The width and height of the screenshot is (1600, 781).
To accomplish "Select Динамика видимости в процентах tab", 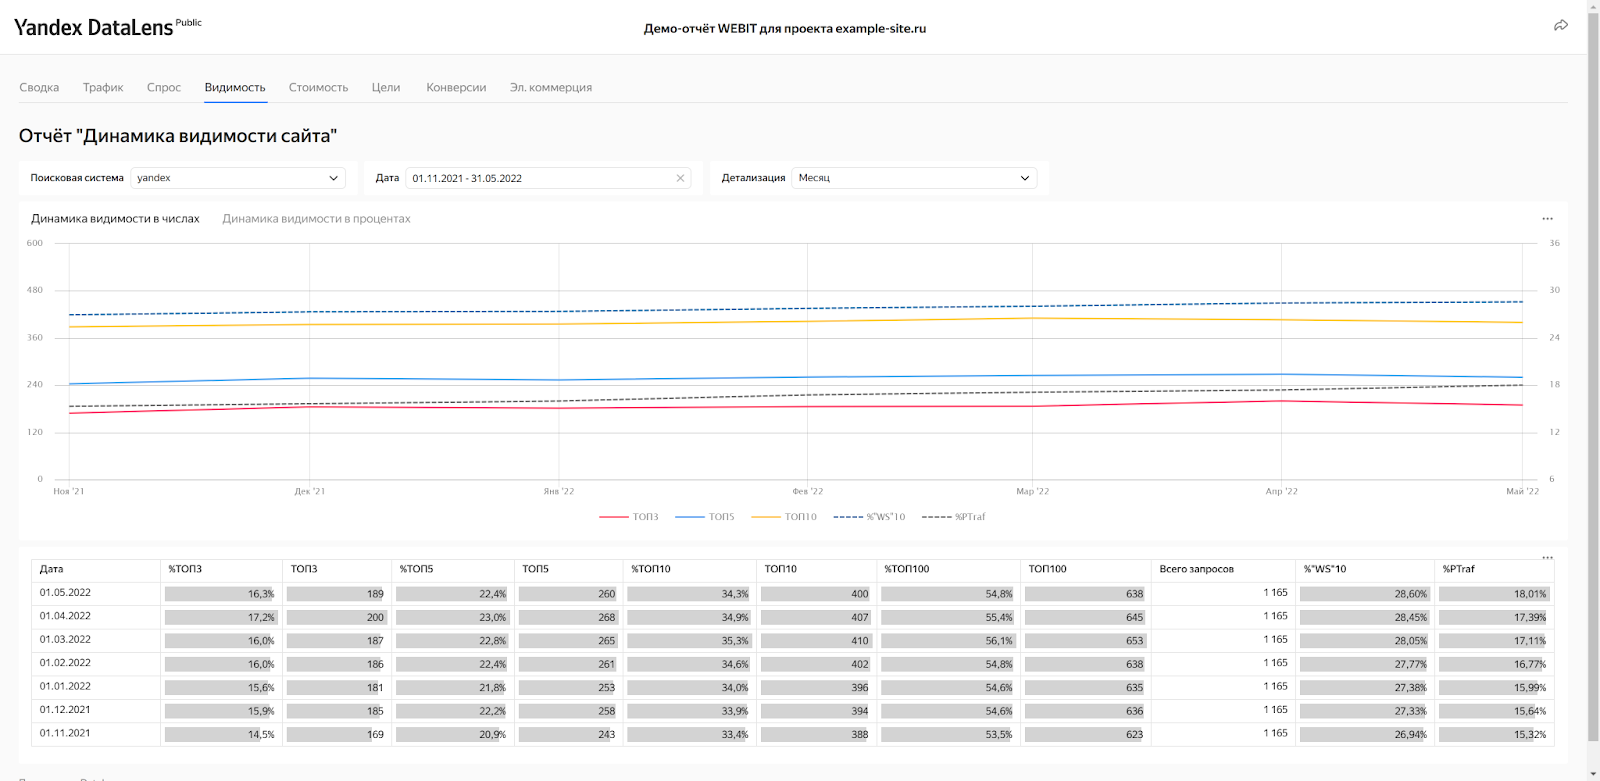I will click(316, 219).
